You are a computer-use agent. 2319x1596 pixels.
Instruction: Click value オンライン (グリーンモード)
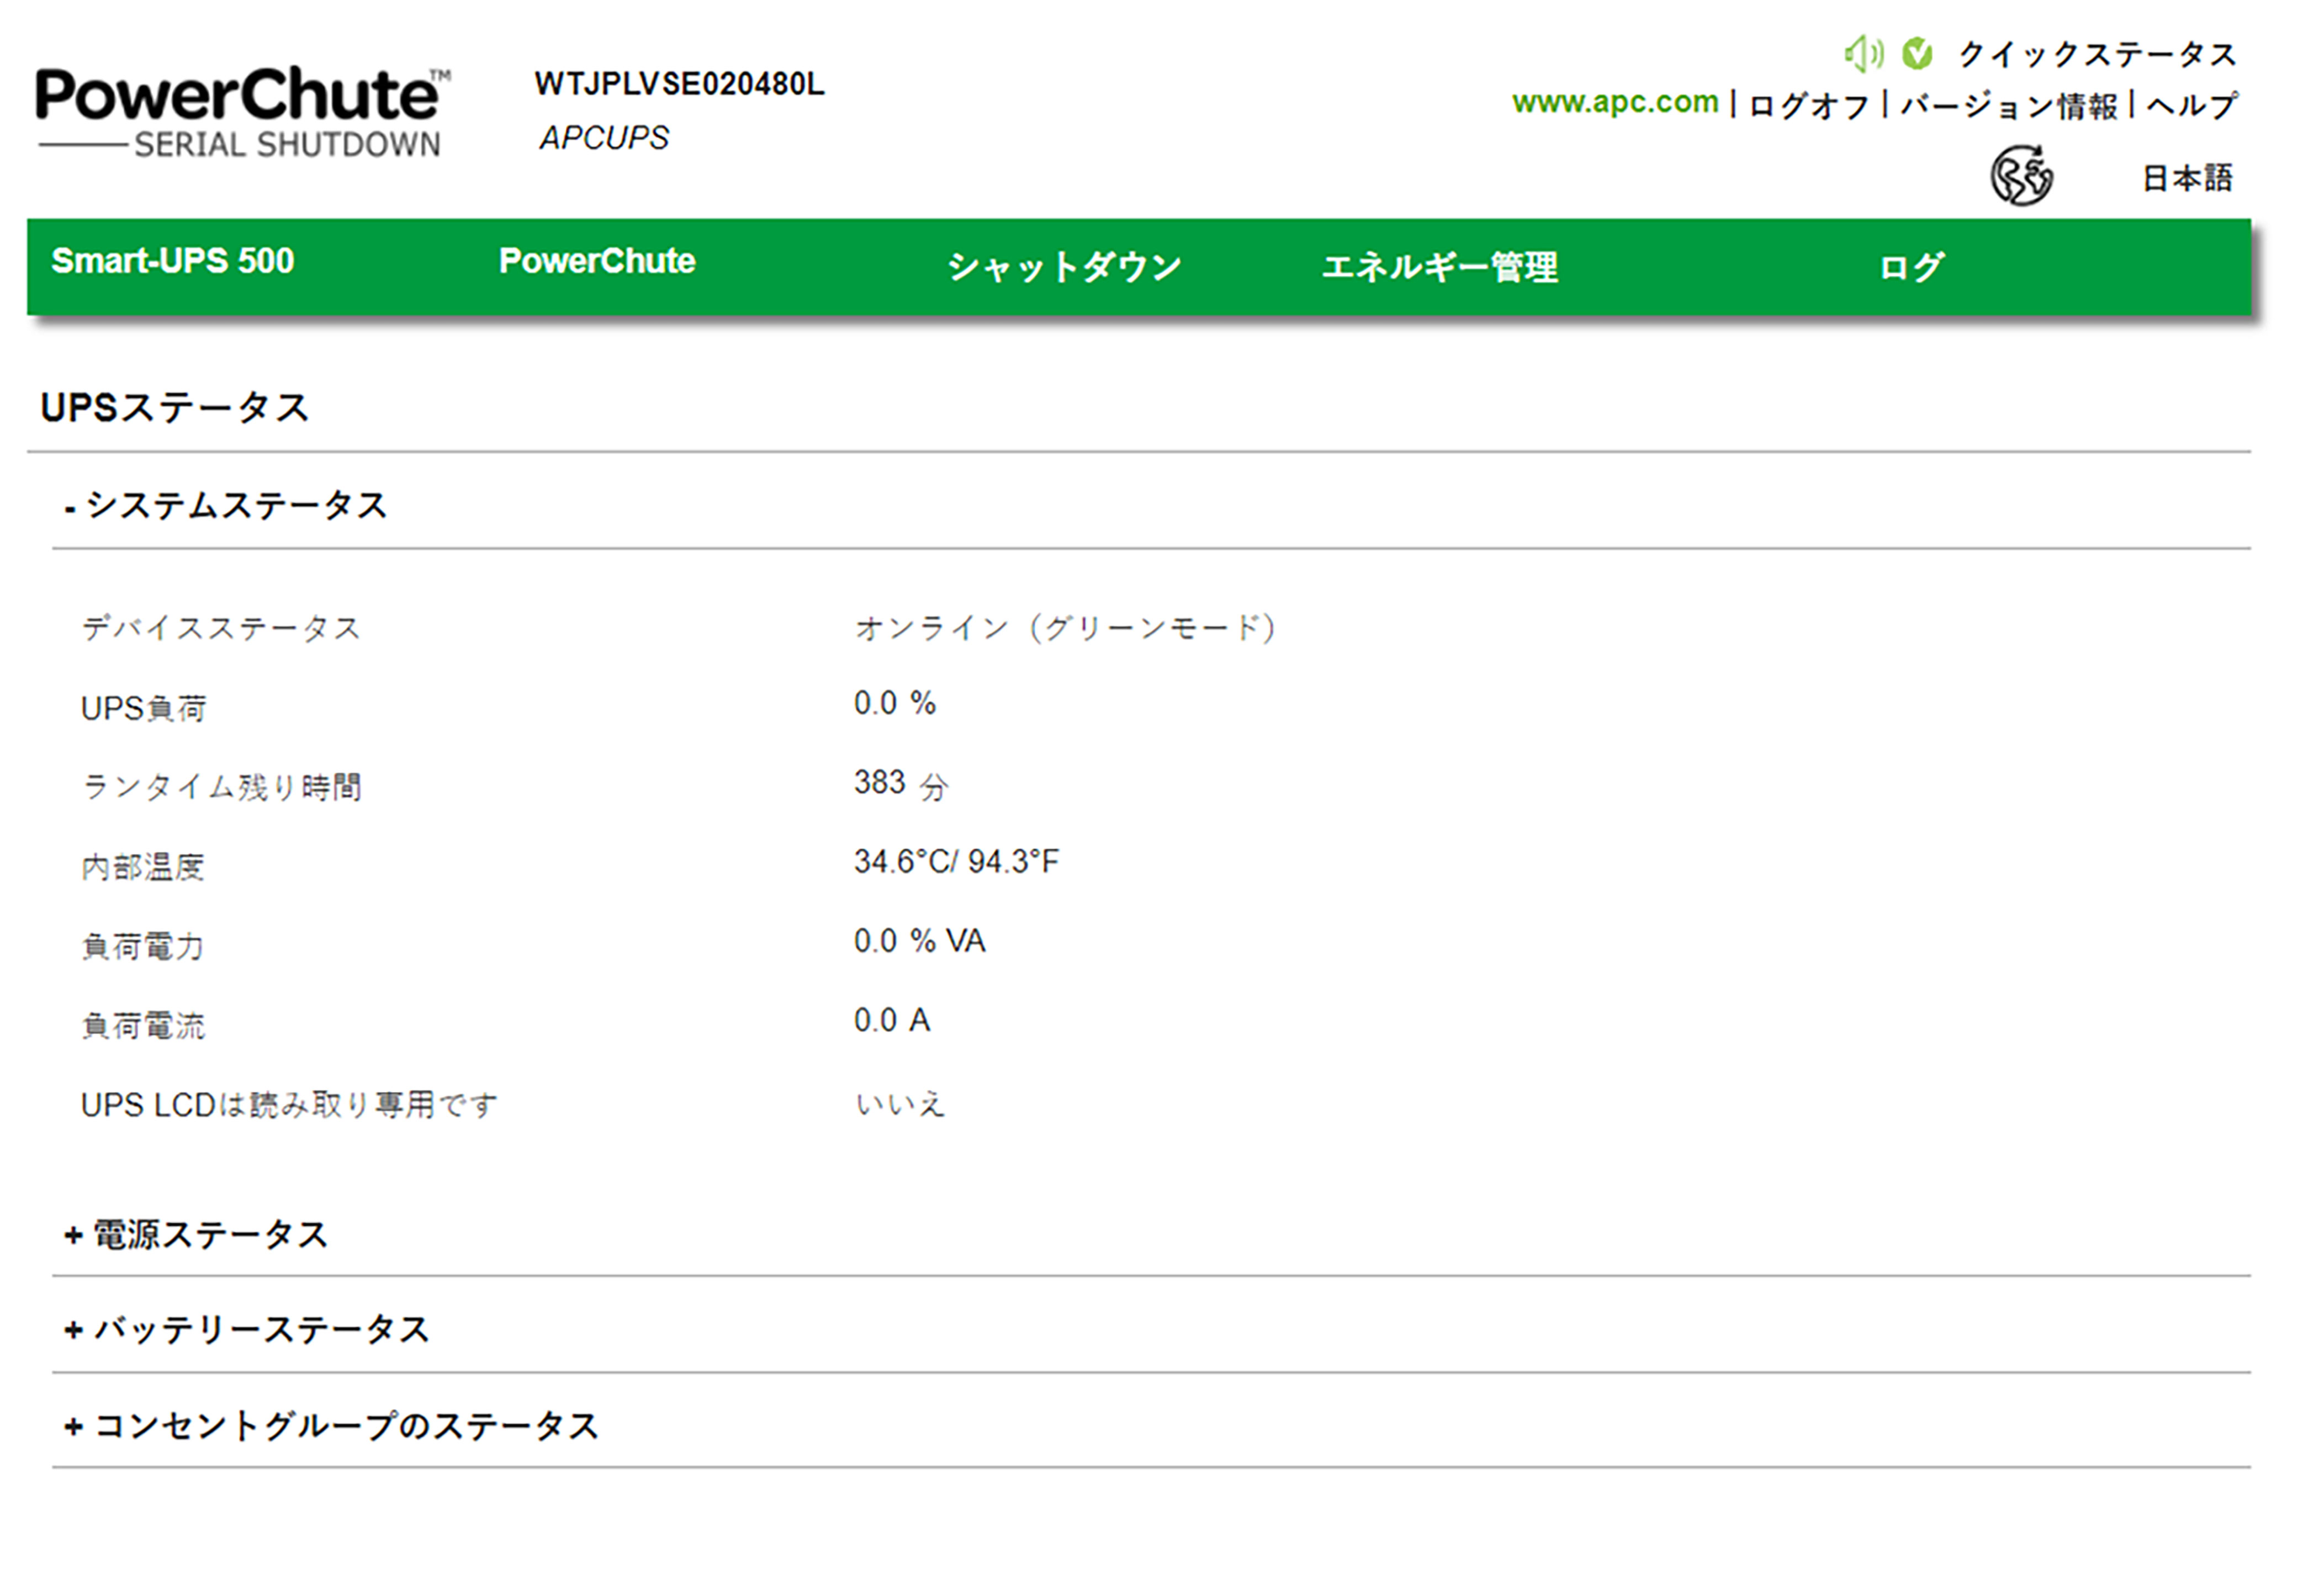click(1066, 629)
